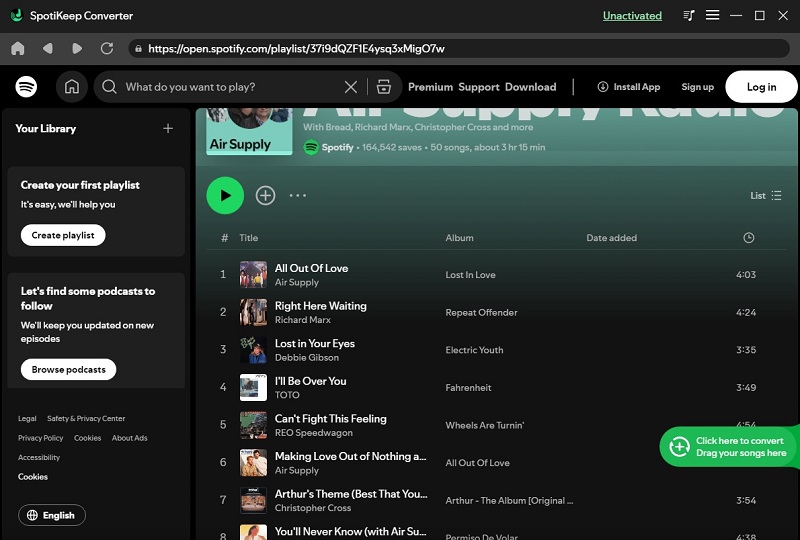Navigate back with the left arrow

point(47,48)
